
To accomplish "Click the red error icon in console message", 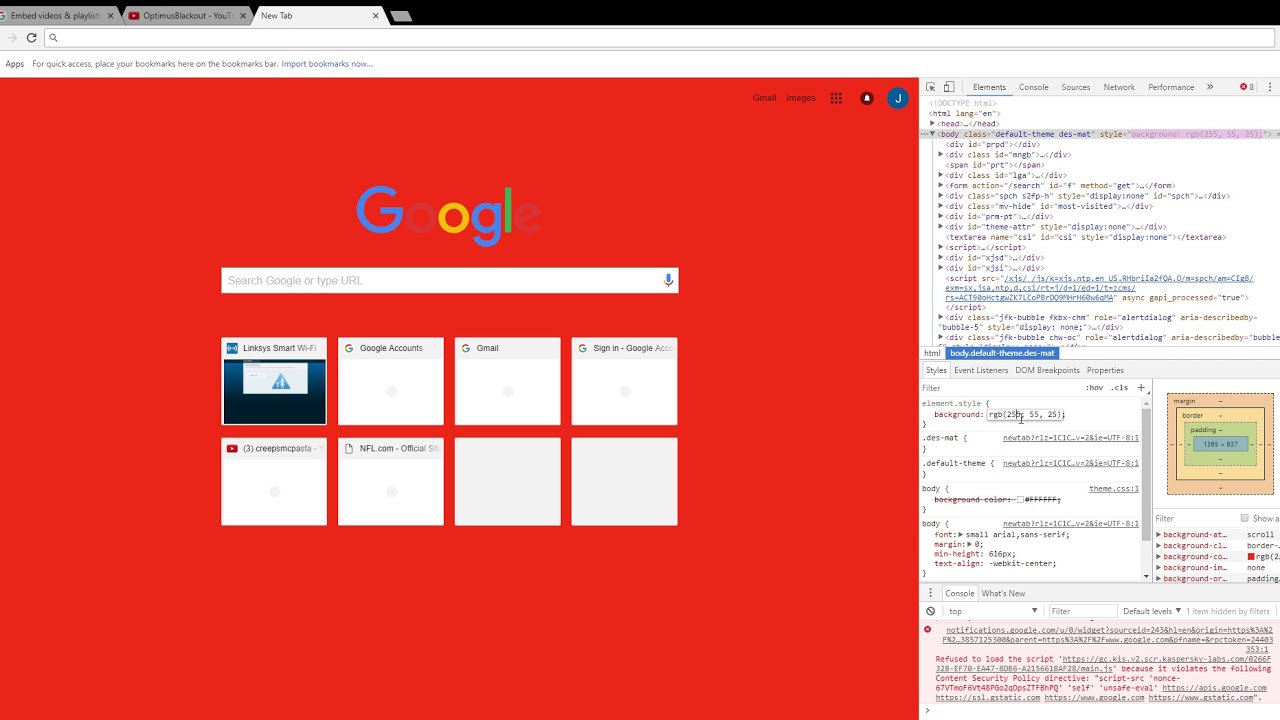I will coord(927,630).
